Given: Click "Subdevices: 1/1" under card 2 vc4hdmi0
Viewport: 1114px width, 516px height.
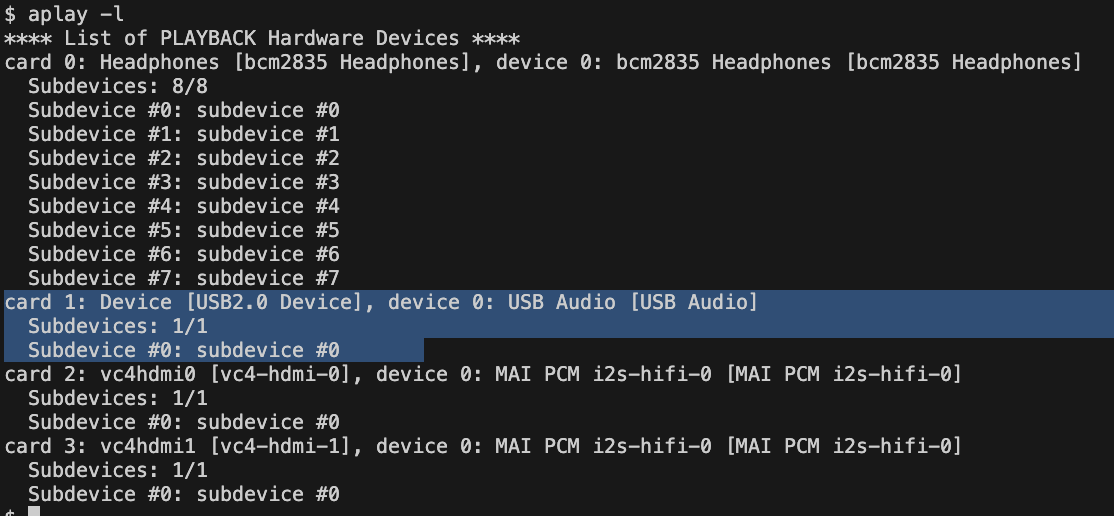Looking at the screenshot, I should click(118, 398).
